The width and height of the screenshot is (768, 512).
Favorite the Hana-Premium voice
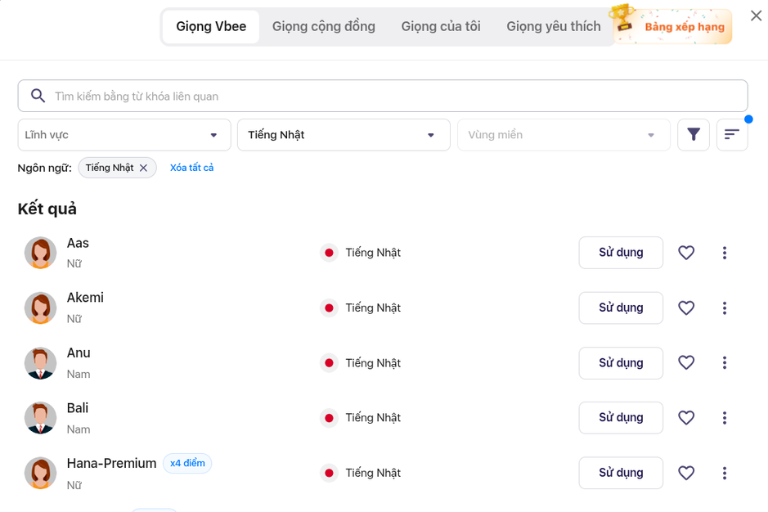click(686, 473)
